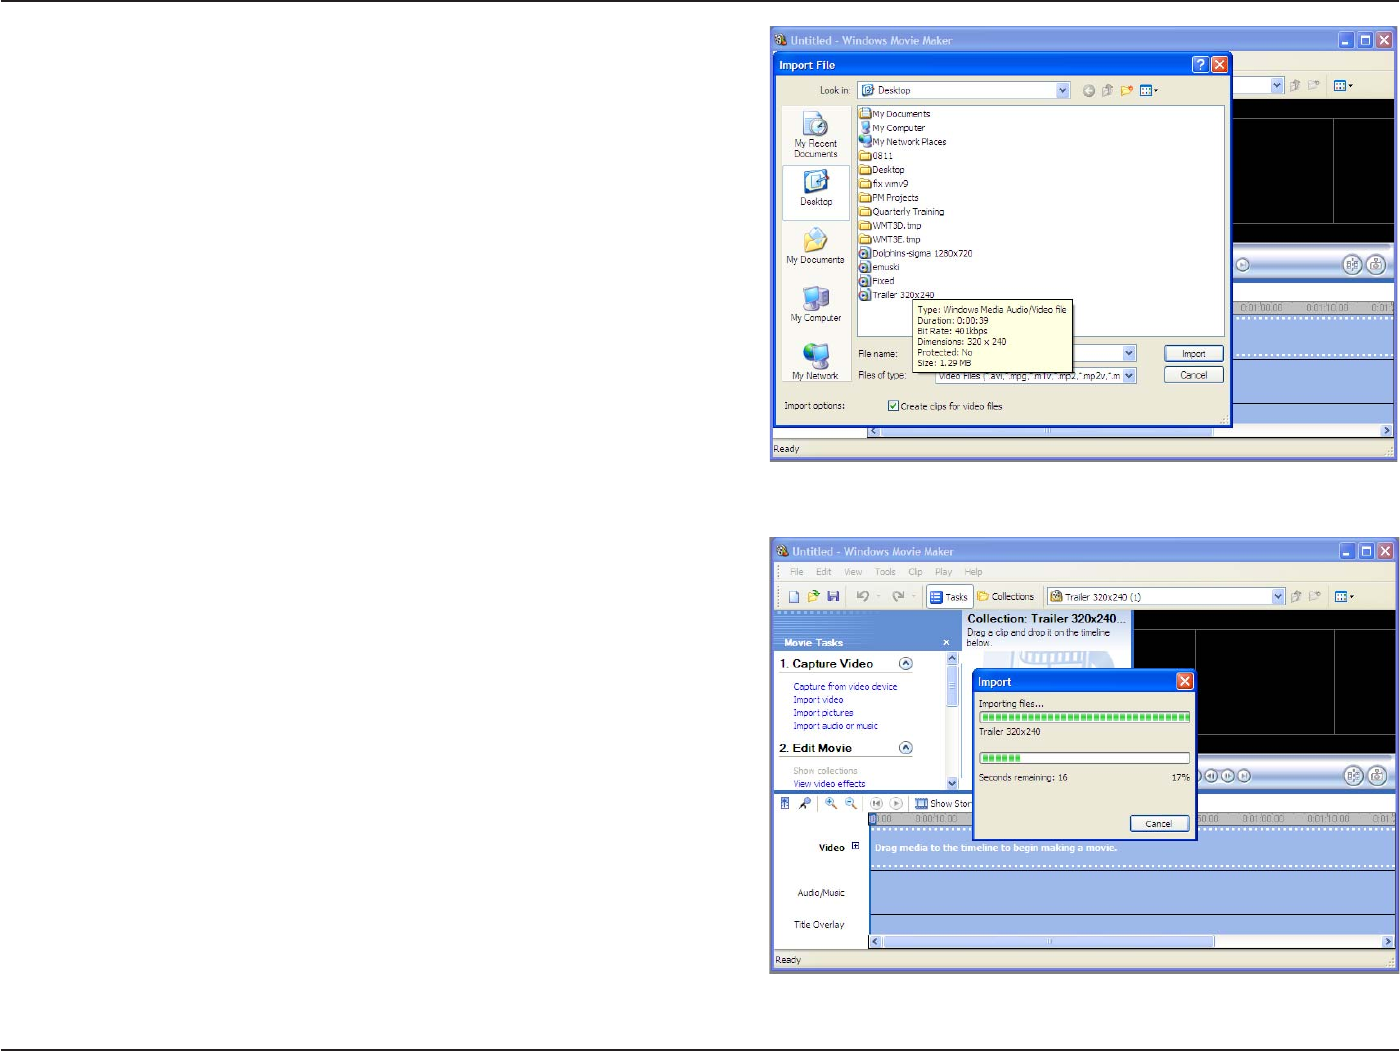Select the fix wmv9 folder
The image size is (1400, 1051).
coord(883,184)
